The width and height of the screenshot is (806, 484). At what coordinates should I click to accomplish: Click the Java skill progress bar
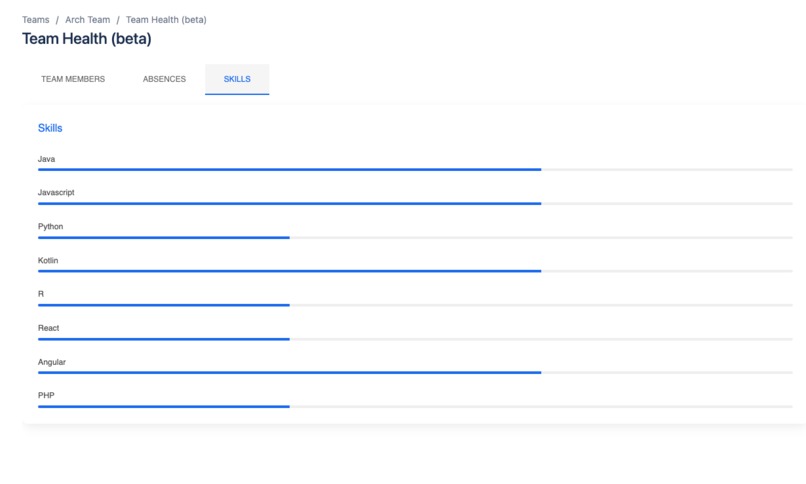coord(415,170)
